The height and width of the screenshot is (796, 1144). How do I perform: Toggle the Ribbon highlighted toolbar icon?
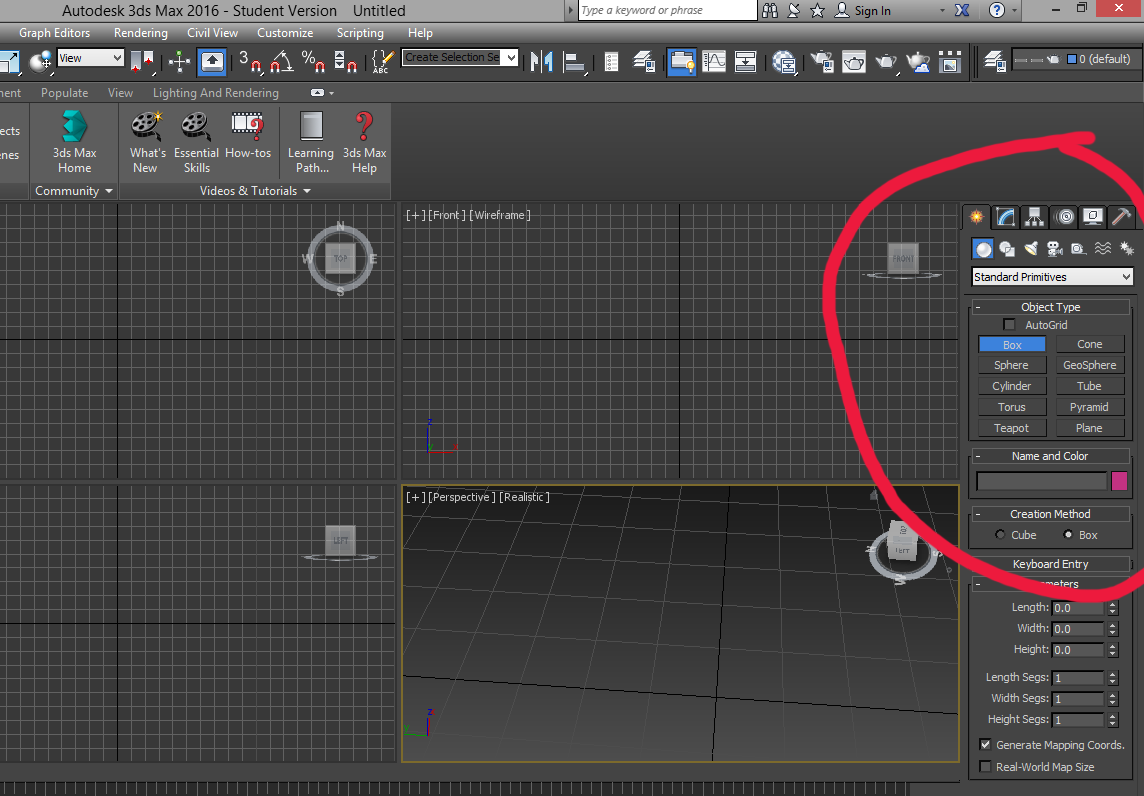681,62
